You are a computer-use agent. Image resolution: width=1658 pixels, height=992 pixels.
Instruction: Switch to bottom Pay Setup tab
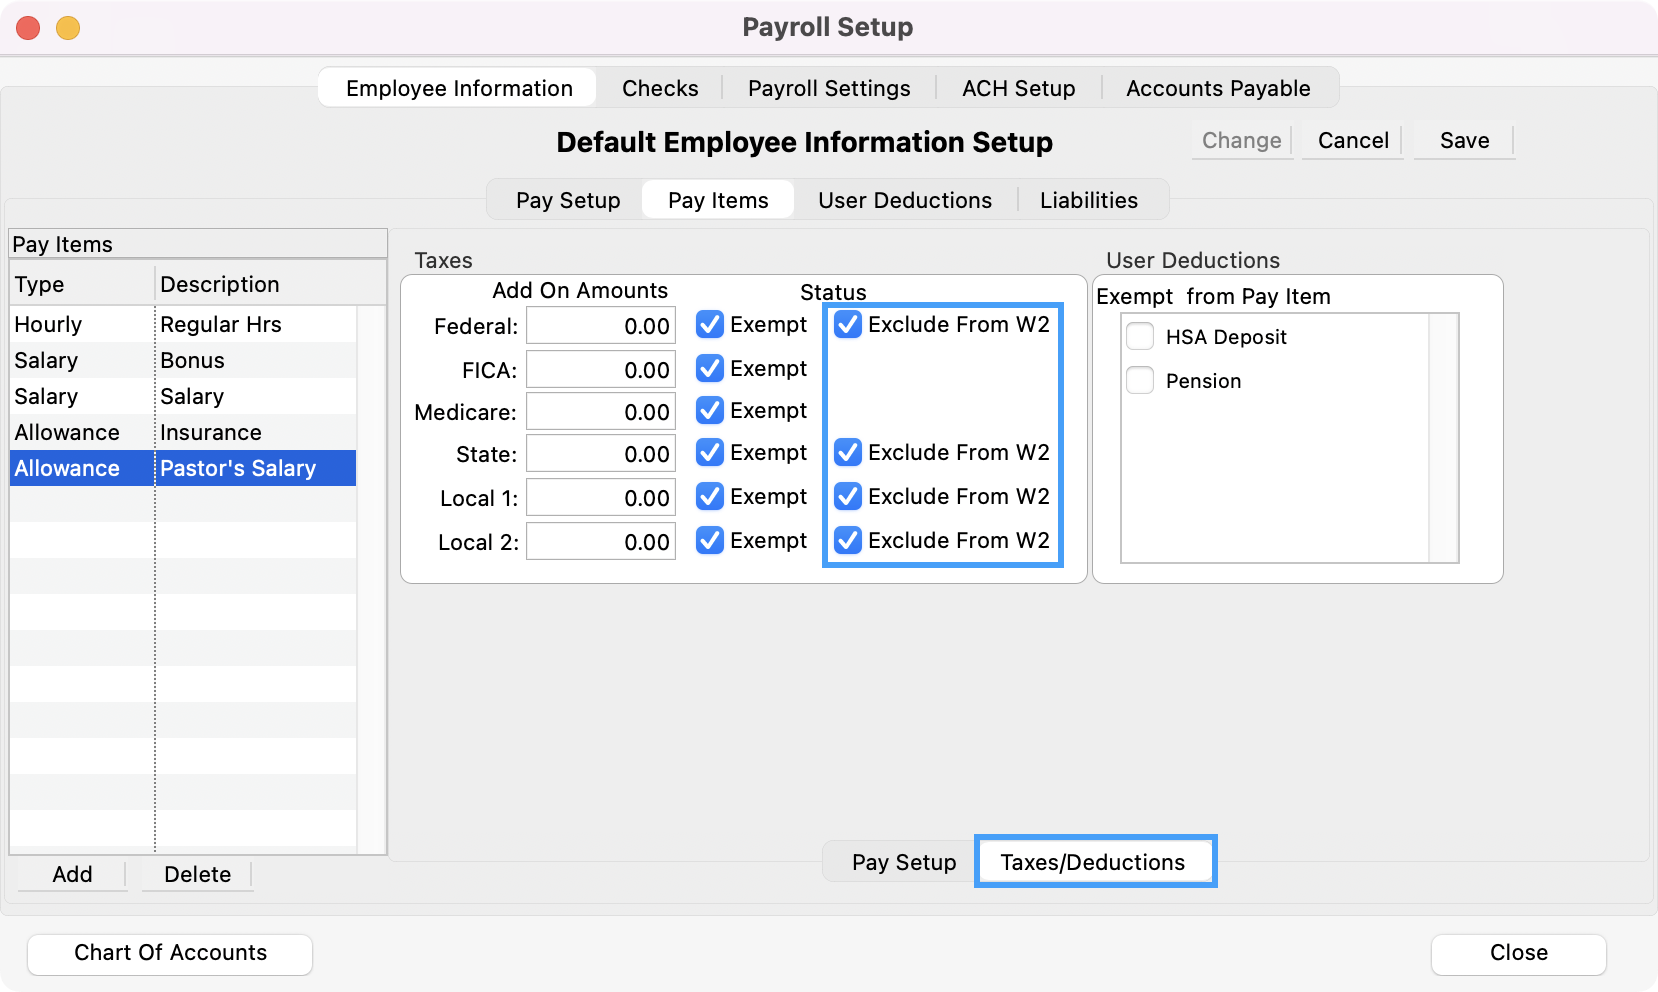pyautogui.click(x=903, y=862)
